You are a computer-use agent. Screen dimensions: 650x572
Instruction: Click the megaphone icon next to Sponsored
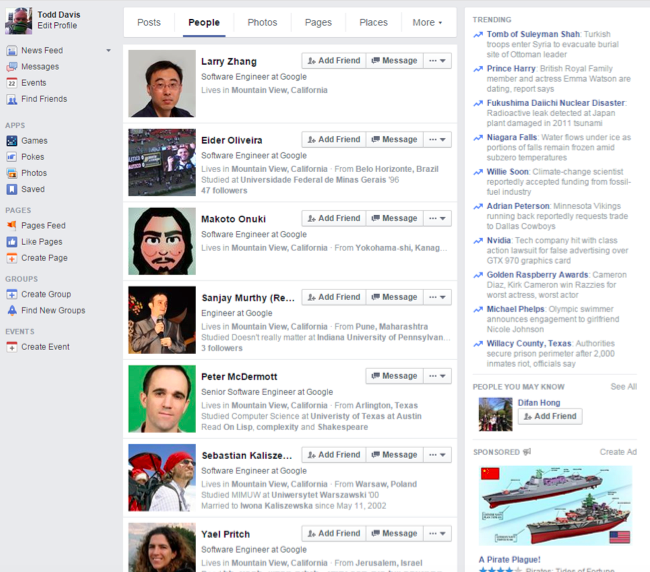[x=527, y=452]
